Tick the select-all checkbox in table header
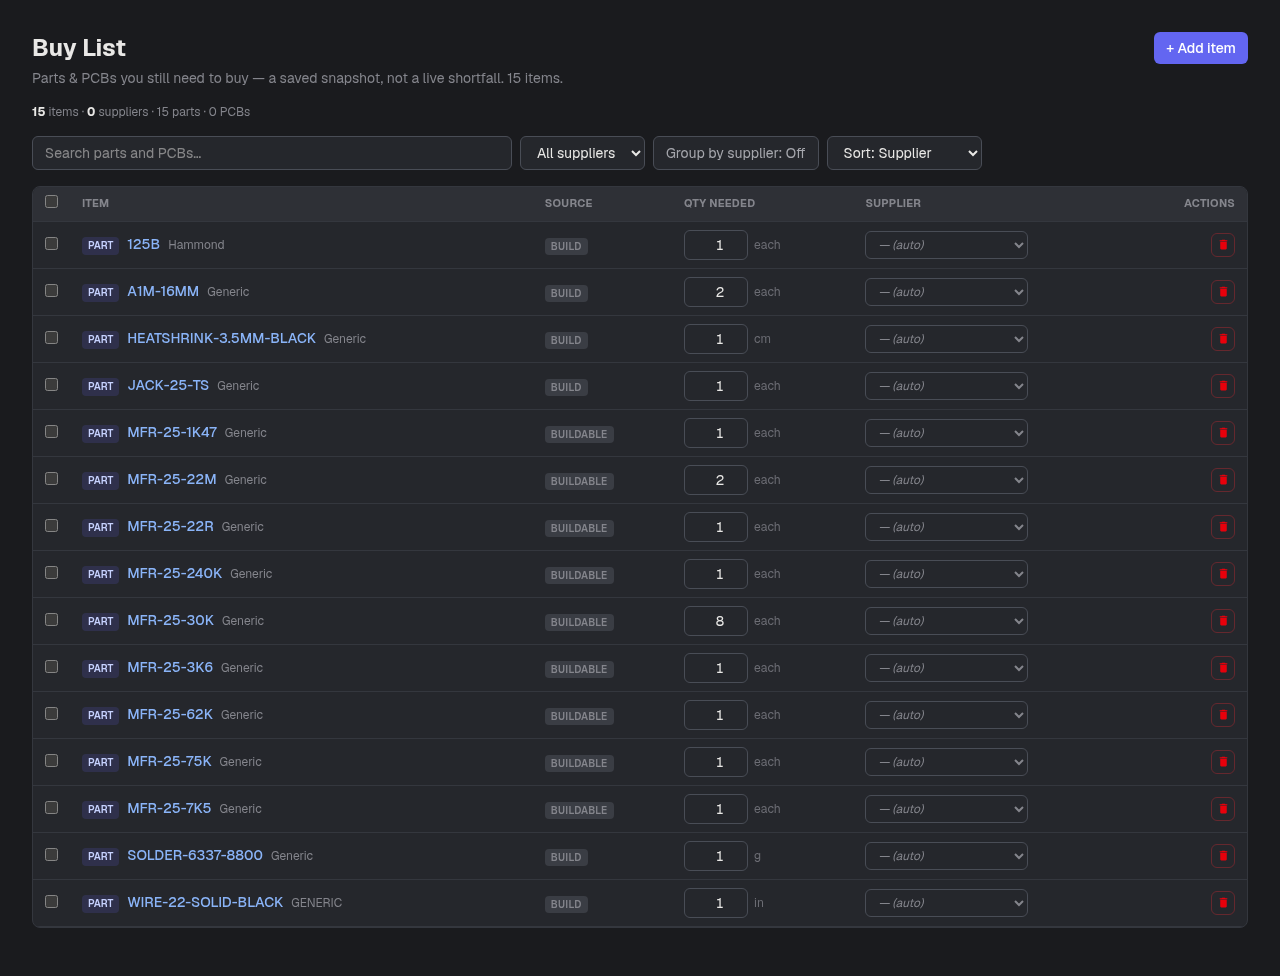Screen dimensions: 1280x976 tap(52, 202)
